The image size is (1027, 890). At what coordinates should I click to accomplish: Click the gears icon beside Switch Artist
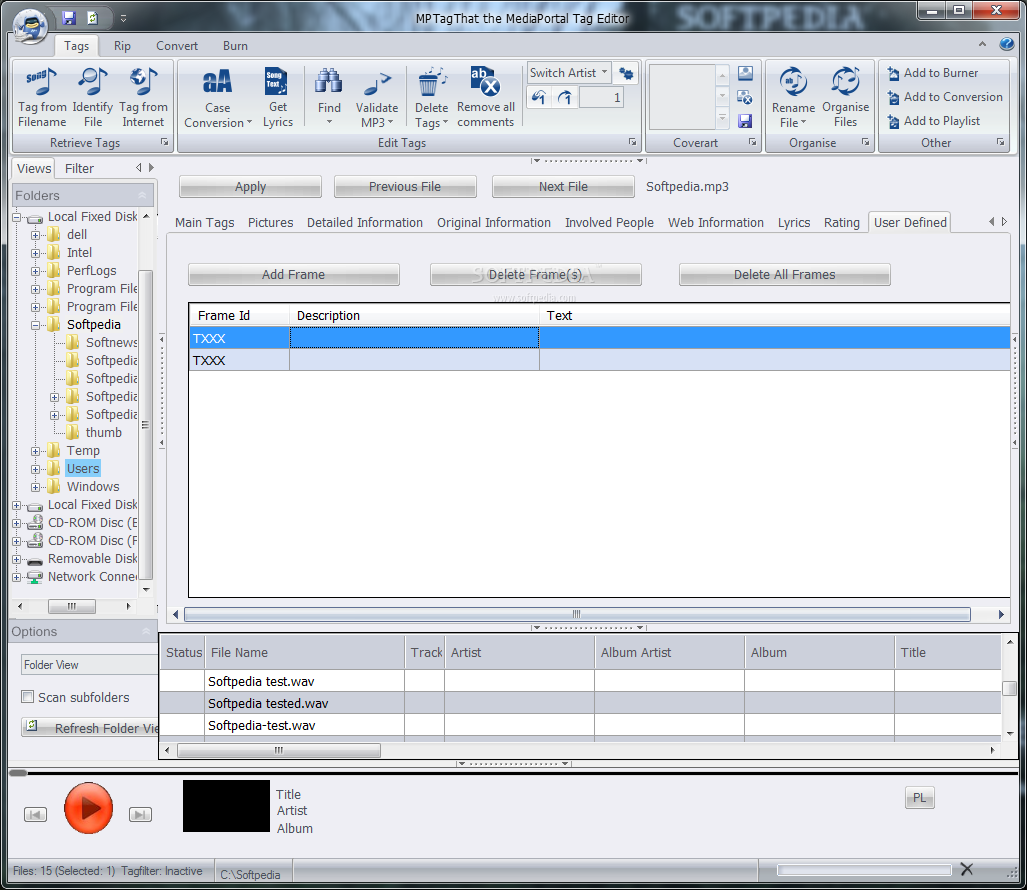point(626,73)
